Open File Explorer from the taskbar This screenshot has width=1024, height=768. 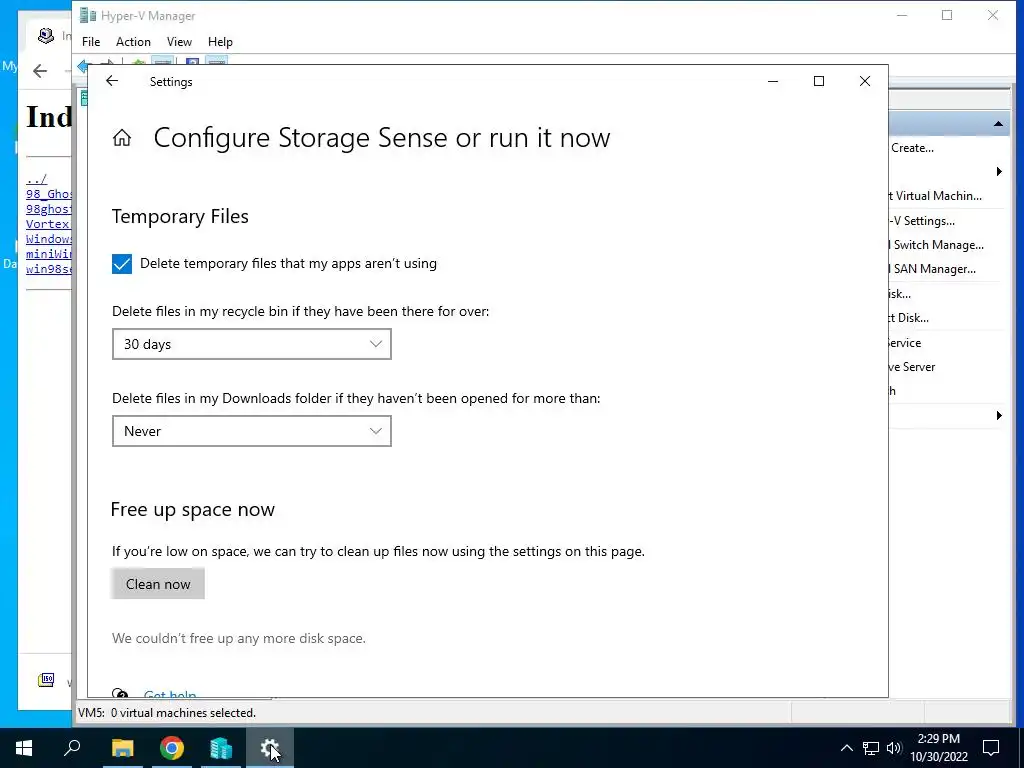click(x=122, y=748)
